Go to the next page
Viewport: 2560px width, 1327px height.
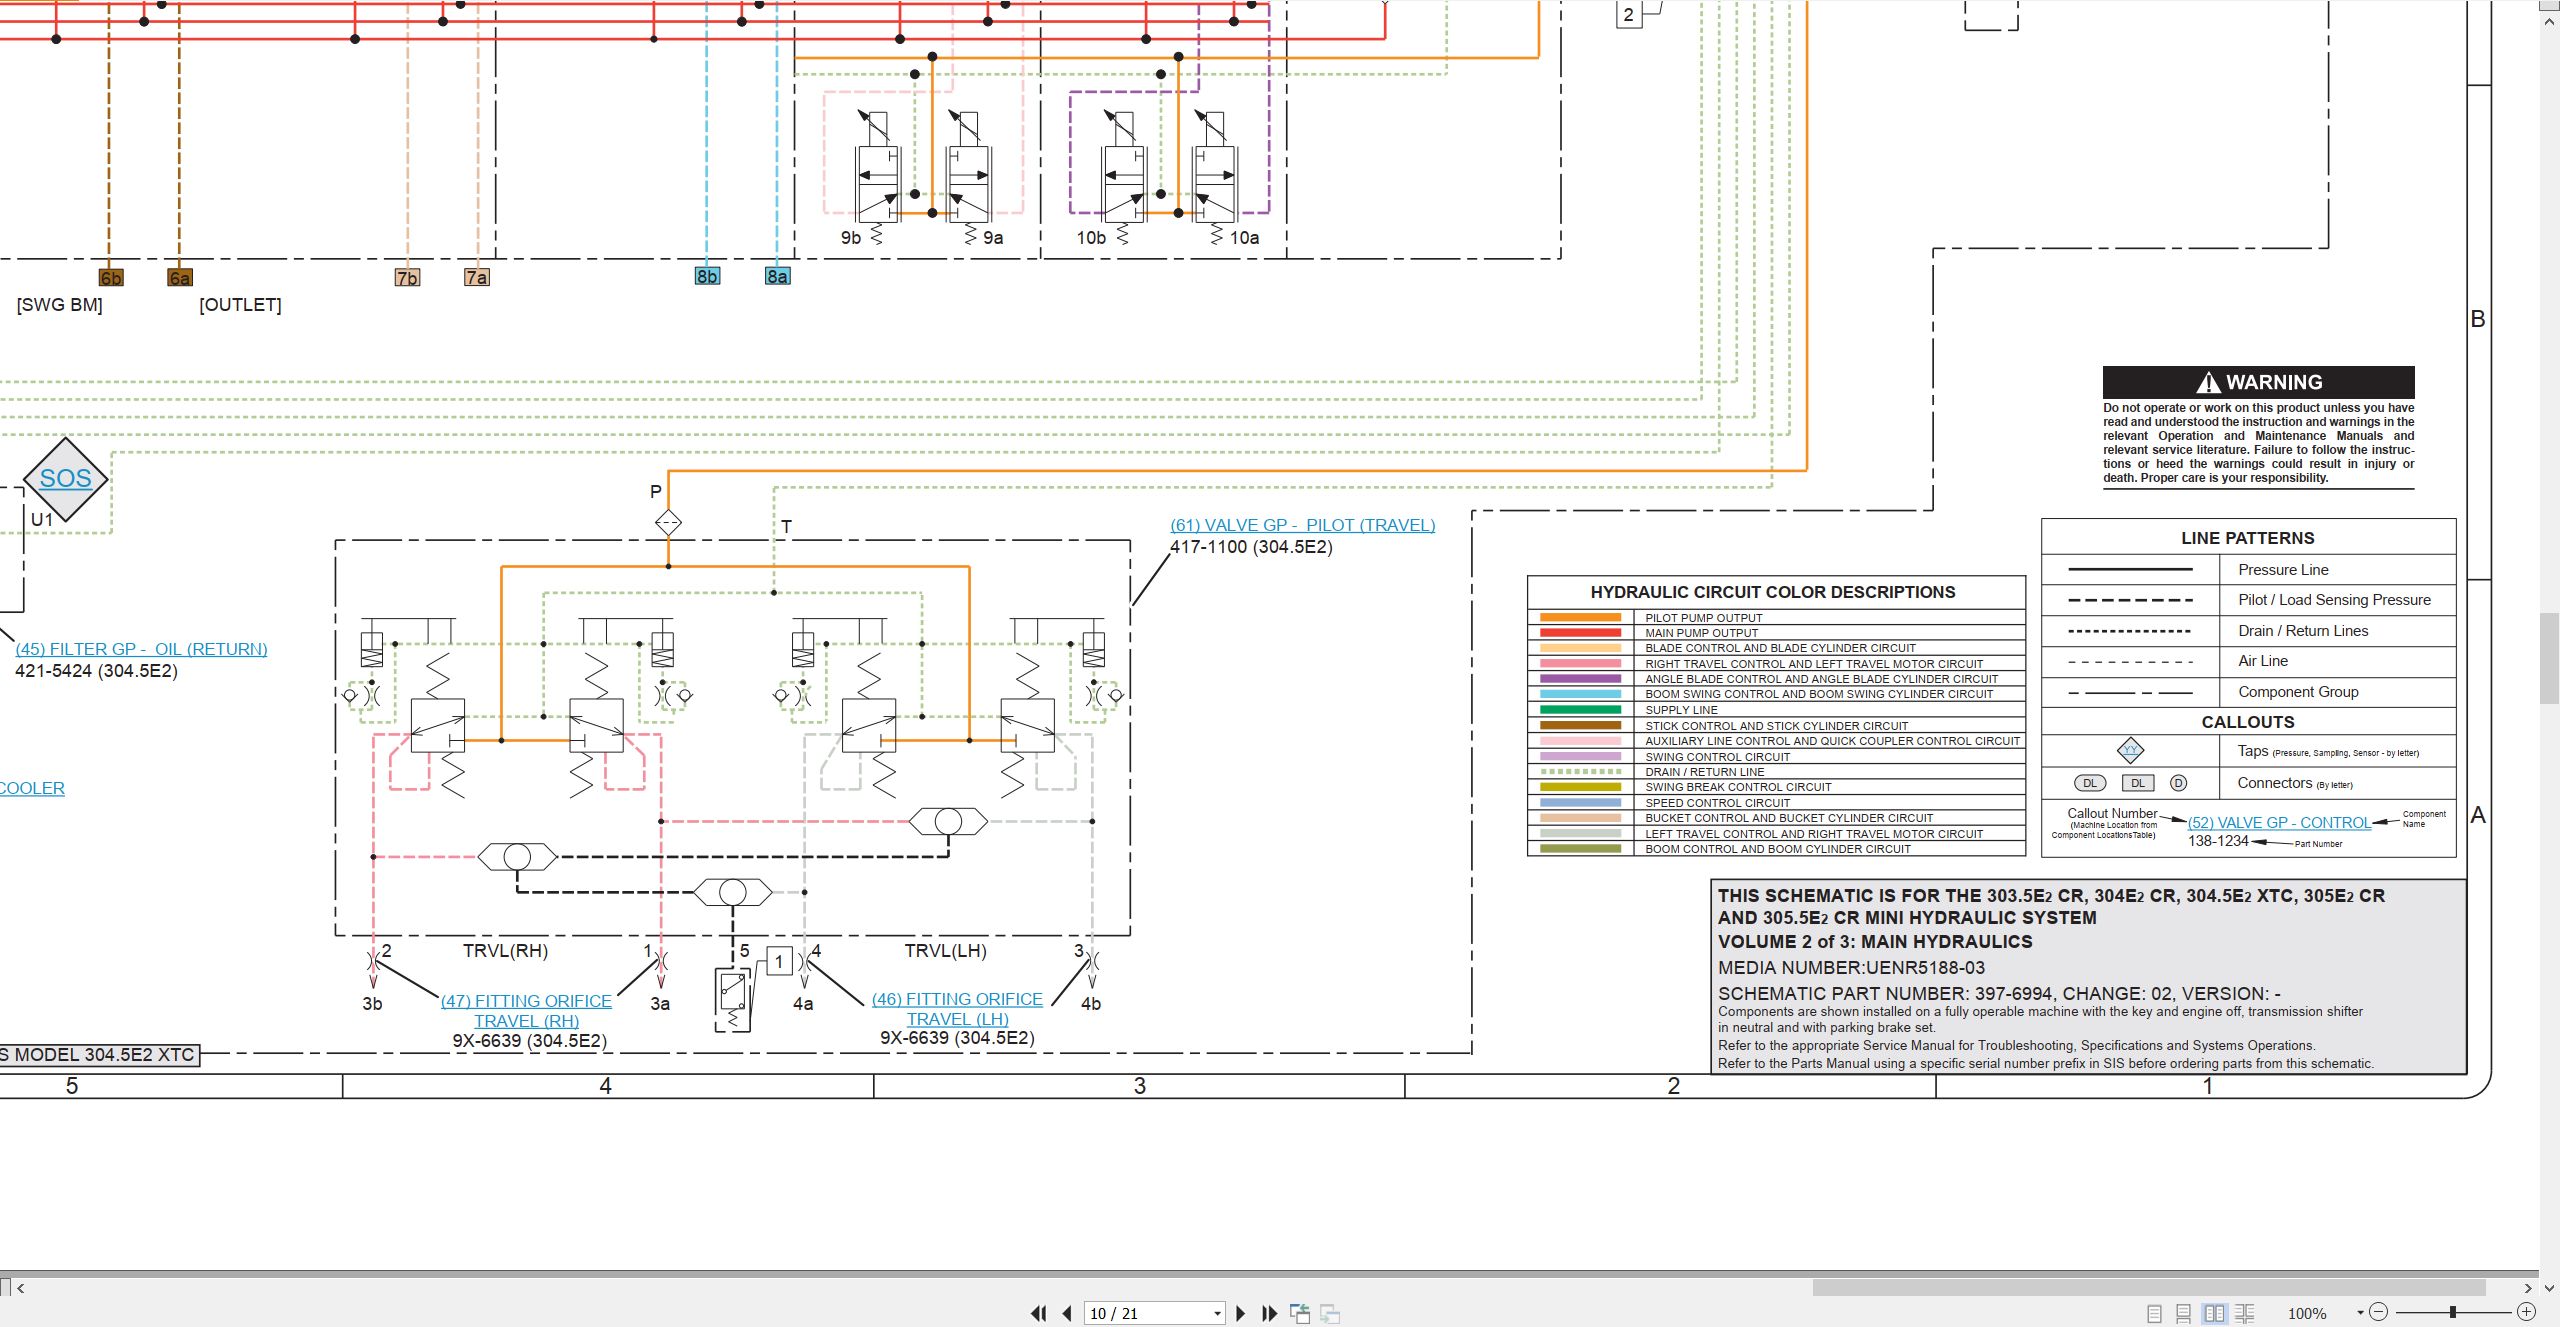1241,1313
